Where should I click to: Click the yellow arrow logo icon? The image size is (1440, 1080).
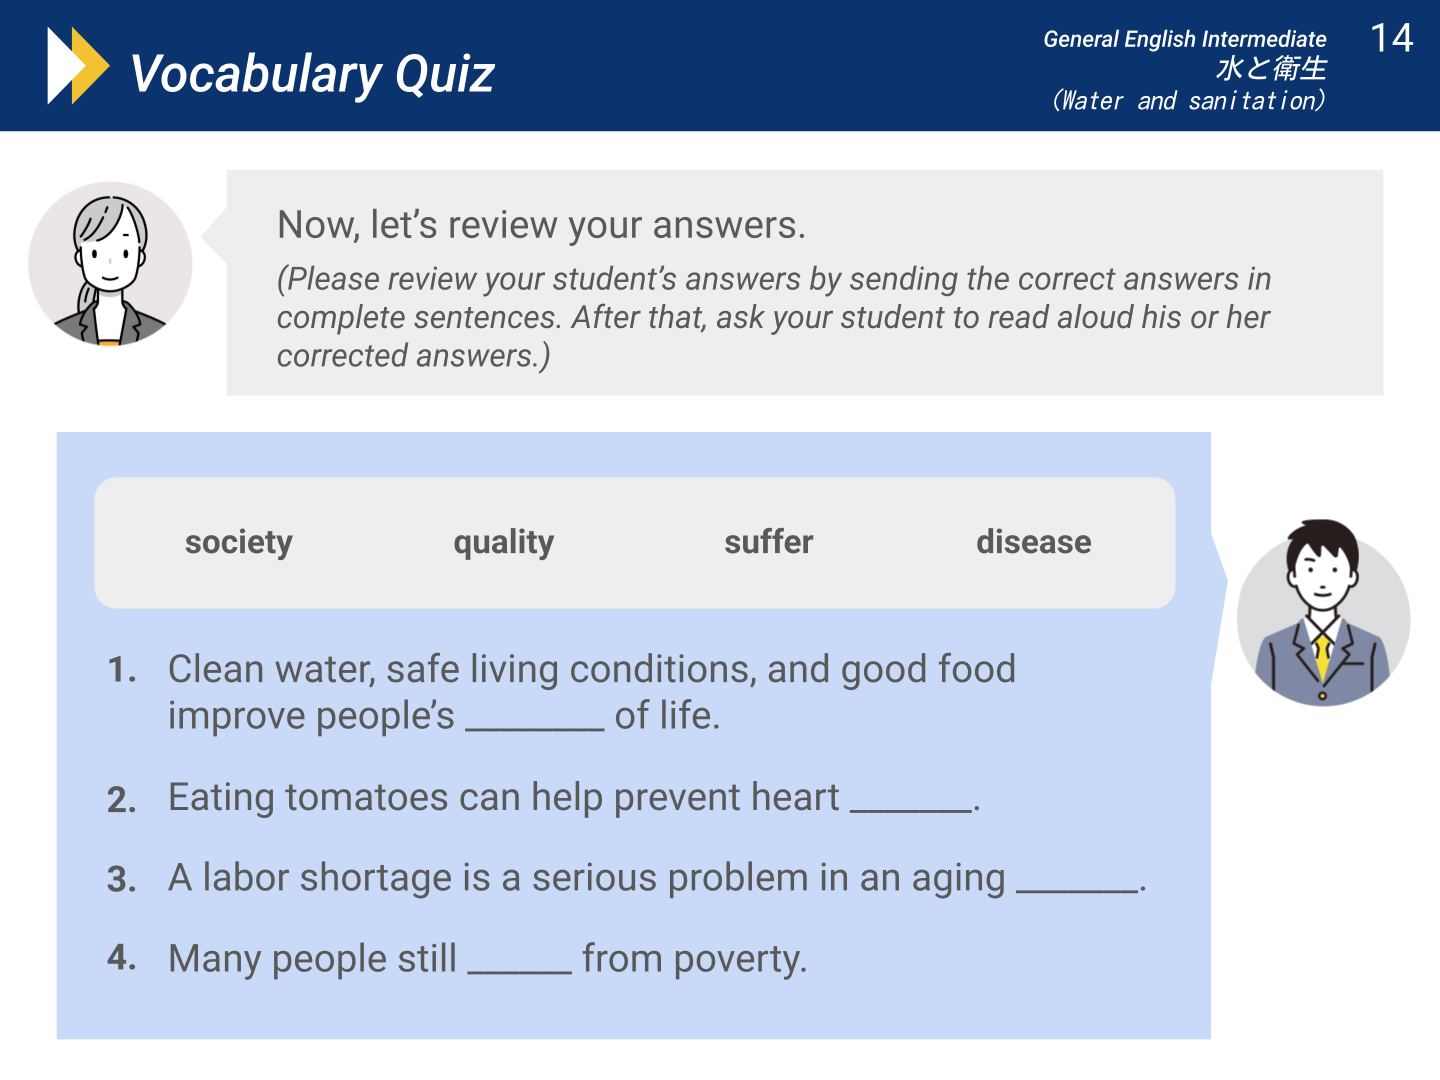[78, 66]
